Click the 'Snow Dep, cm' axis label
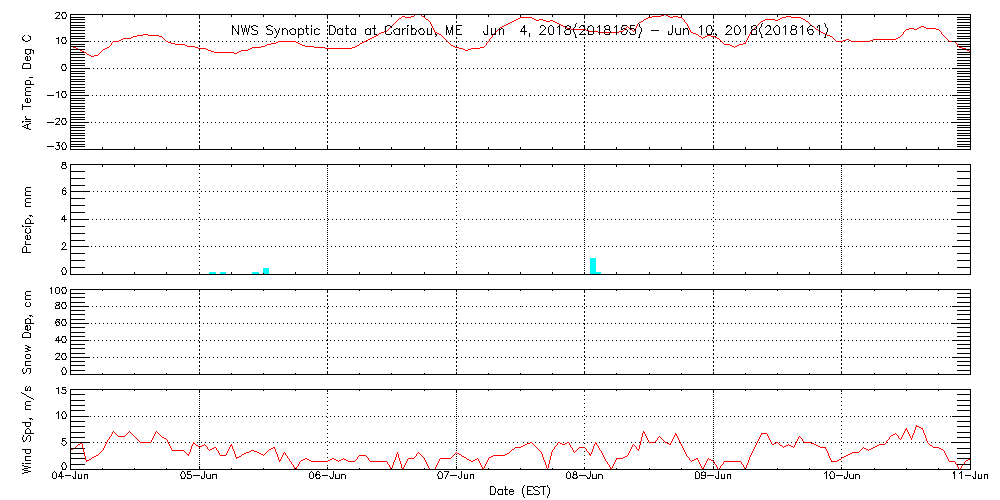 [28, 331]
